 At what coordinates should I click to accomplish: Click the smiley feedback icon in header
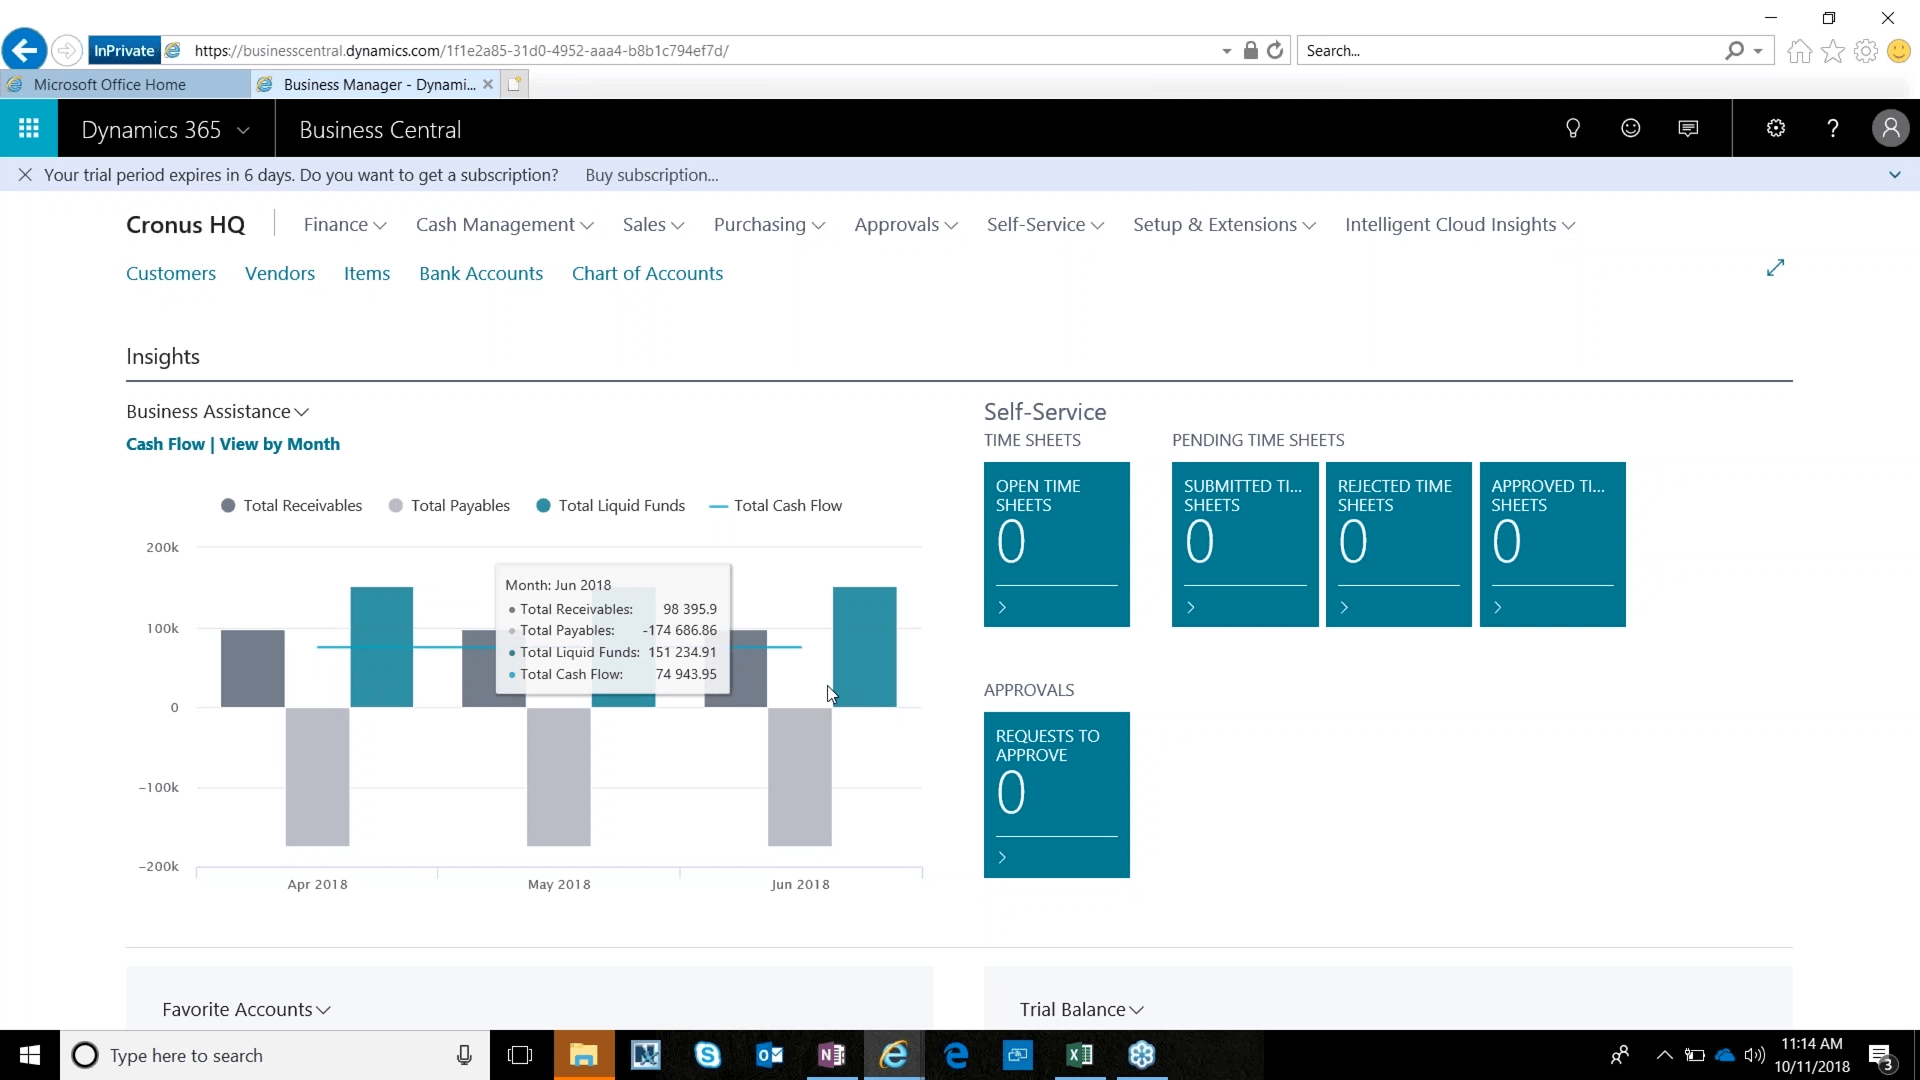pos(1631,128)
